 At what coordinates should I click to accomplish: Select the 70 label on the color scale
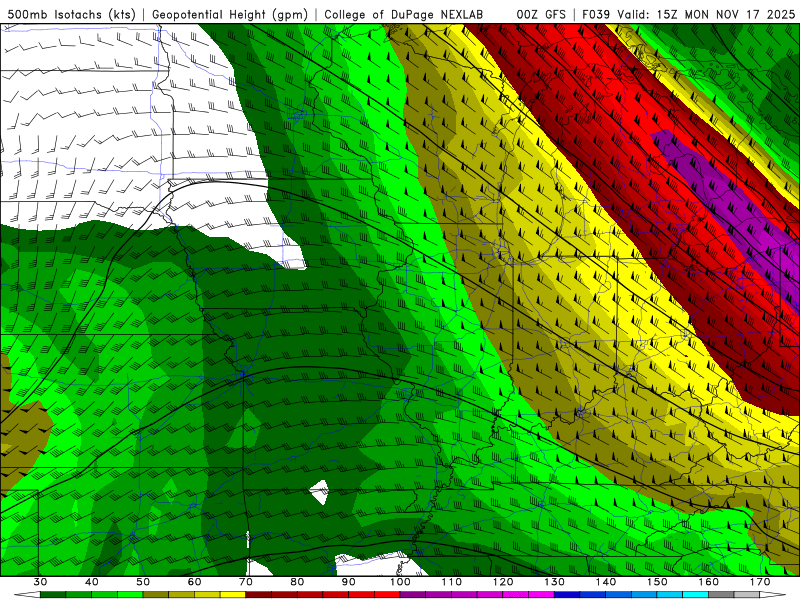[x=246, y=582]
